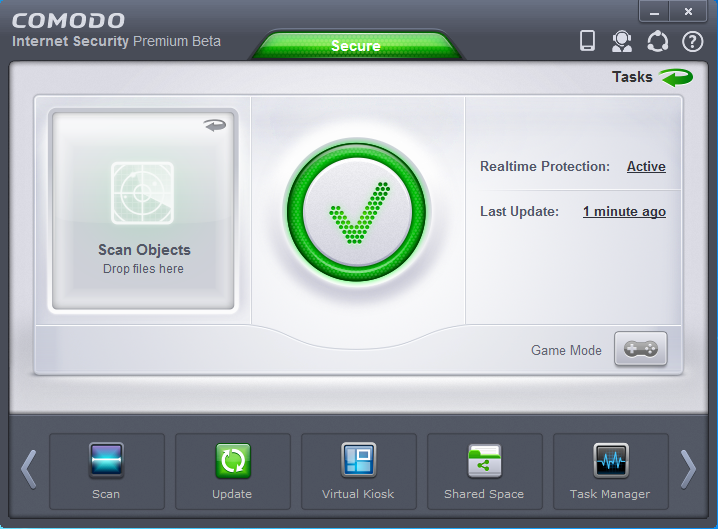Open Task Manager from the bottom bar

[610, 471]
